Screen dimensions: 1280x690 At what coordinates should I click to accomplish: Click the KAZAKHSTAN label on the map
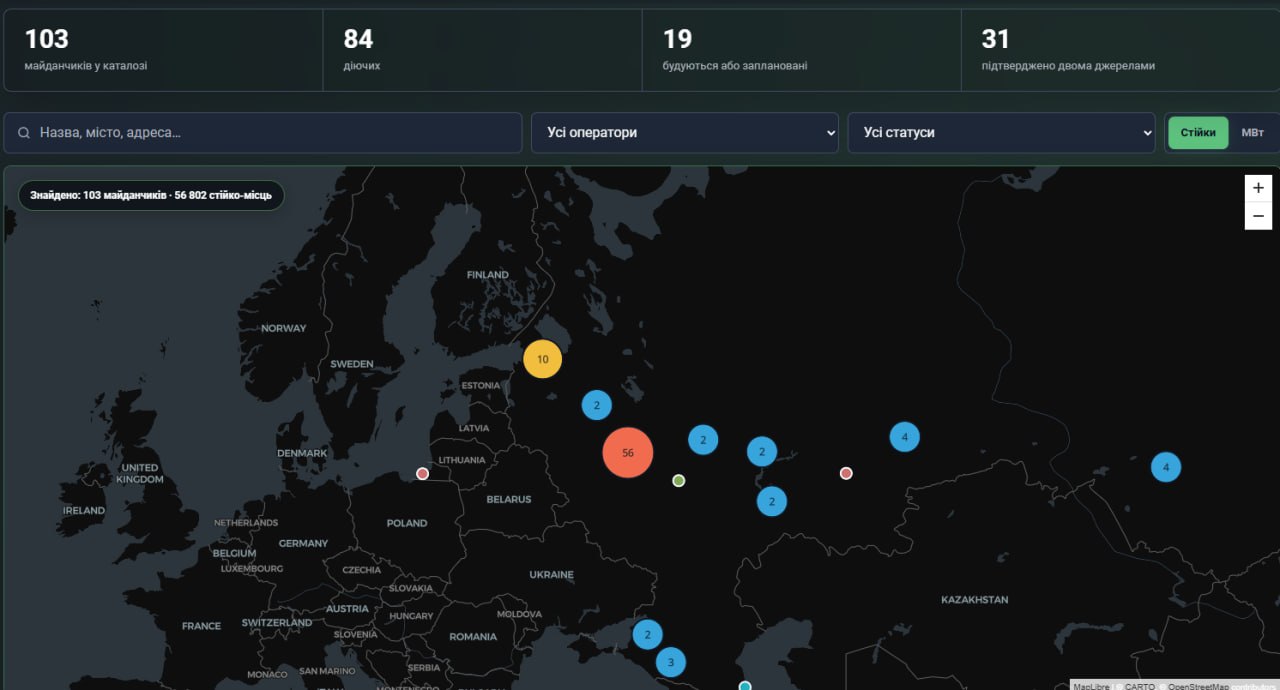(x=975, y=600)
